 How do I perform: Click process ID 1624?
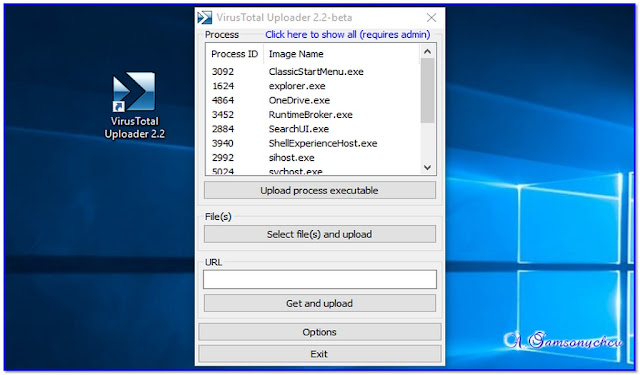[223, 86]
